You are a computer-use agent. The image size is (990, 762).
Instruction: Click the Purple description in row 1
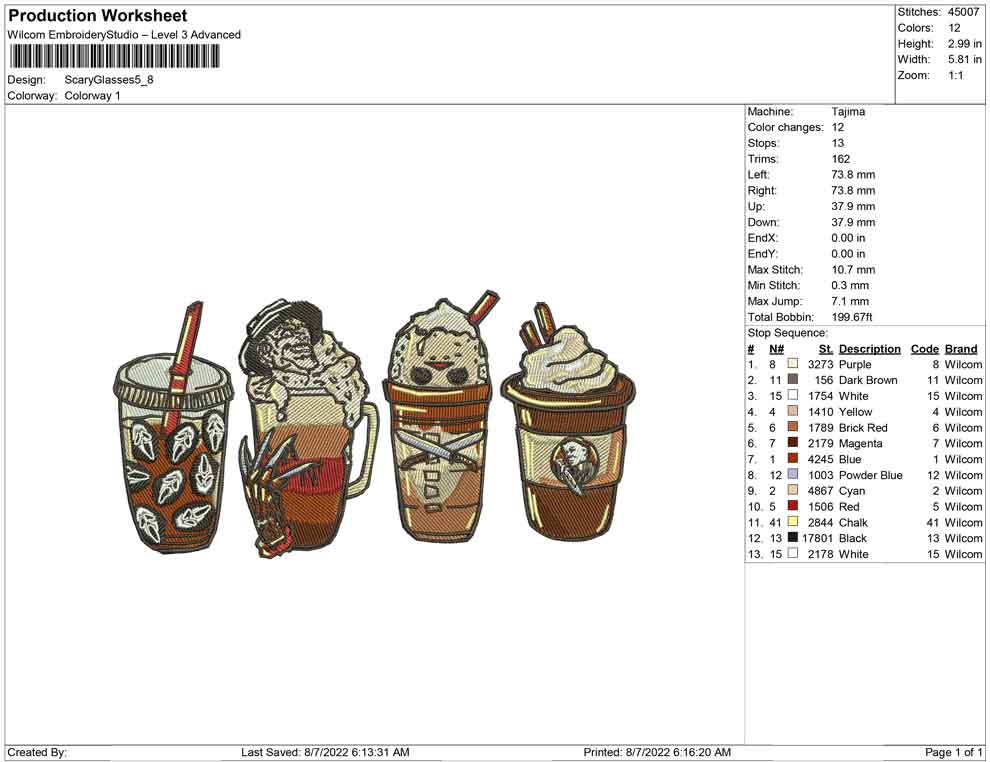click(x=855, y=364)
